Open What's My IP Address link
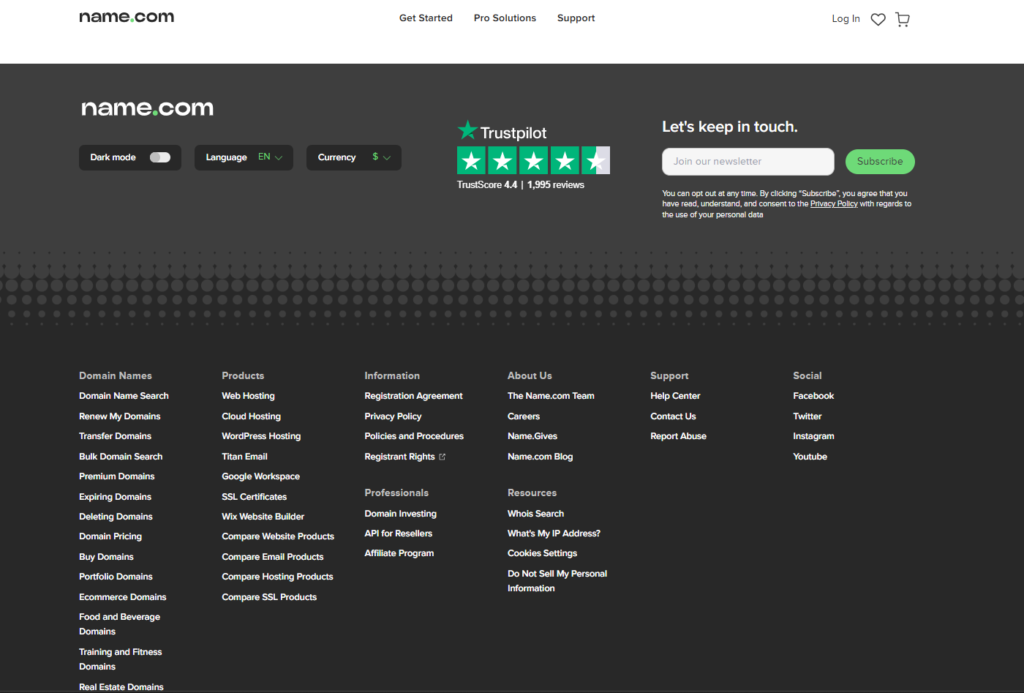Image resolution: width=1024 pixels, height=693 pixels. [554, 534]
